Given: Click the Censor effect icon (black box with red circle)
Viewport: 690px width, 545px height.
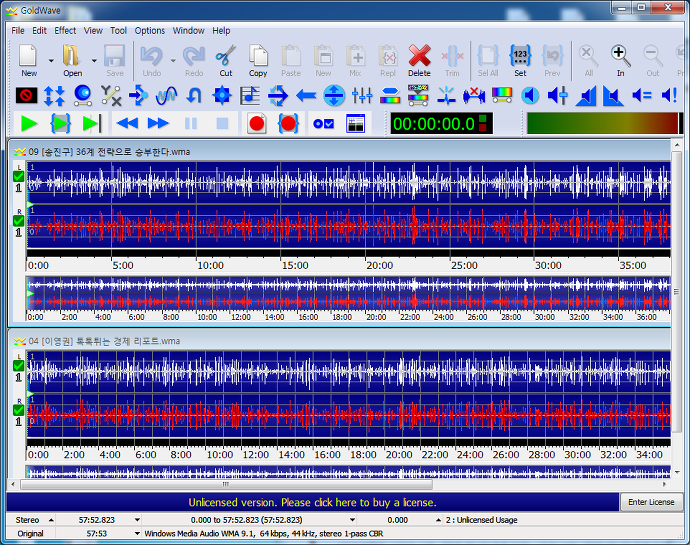Looking at the screenshot, I should (x=26, y=95).
